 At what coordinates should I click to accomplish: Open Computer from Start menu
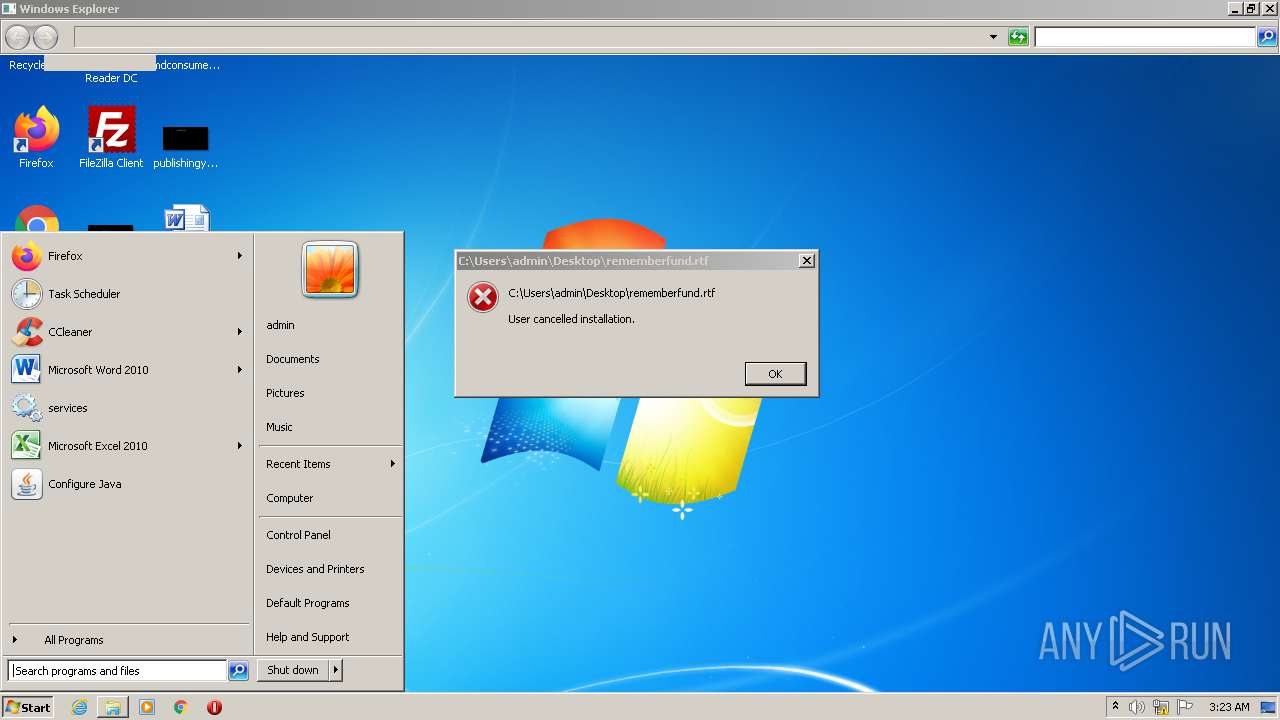point(290,498)
